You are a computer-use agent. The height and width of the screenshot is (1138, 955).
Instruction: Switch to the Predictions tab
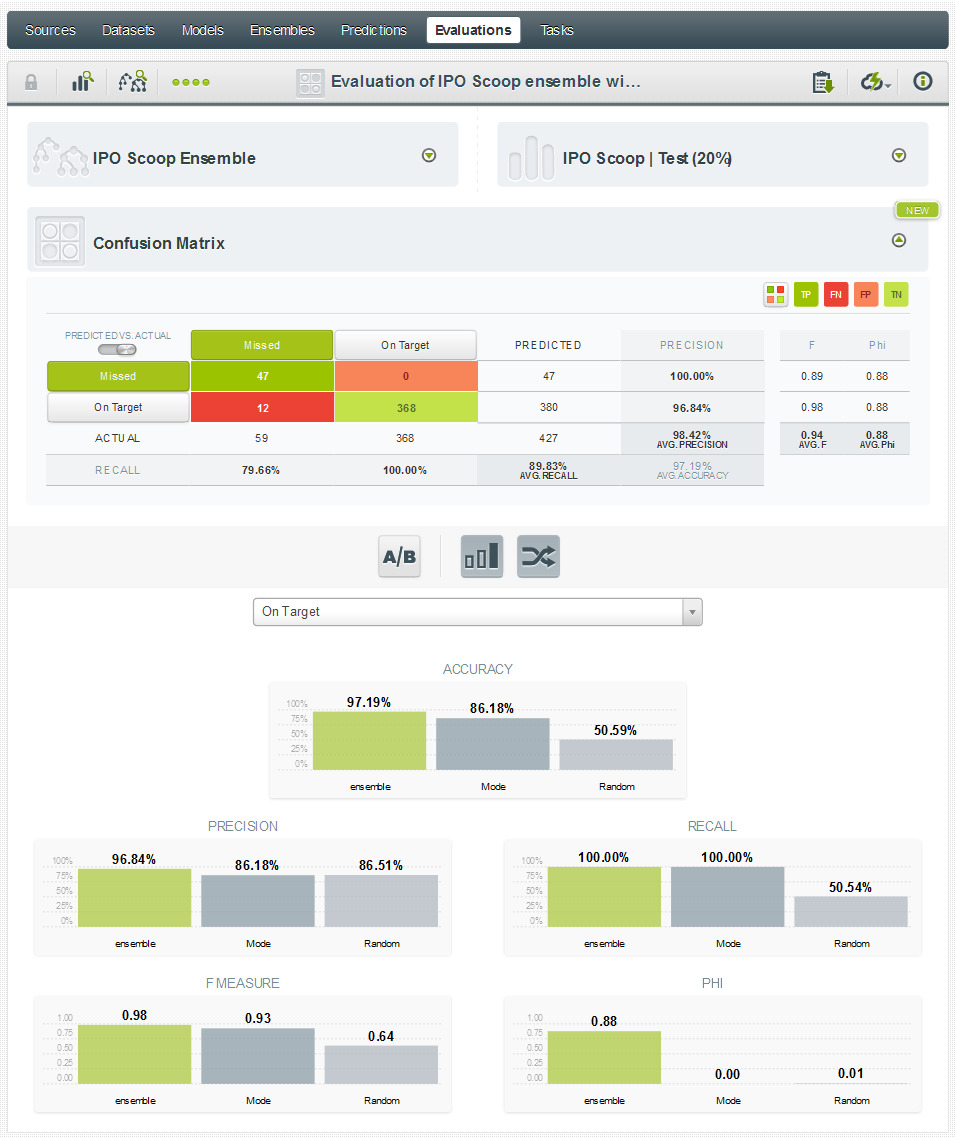[374, 30]
